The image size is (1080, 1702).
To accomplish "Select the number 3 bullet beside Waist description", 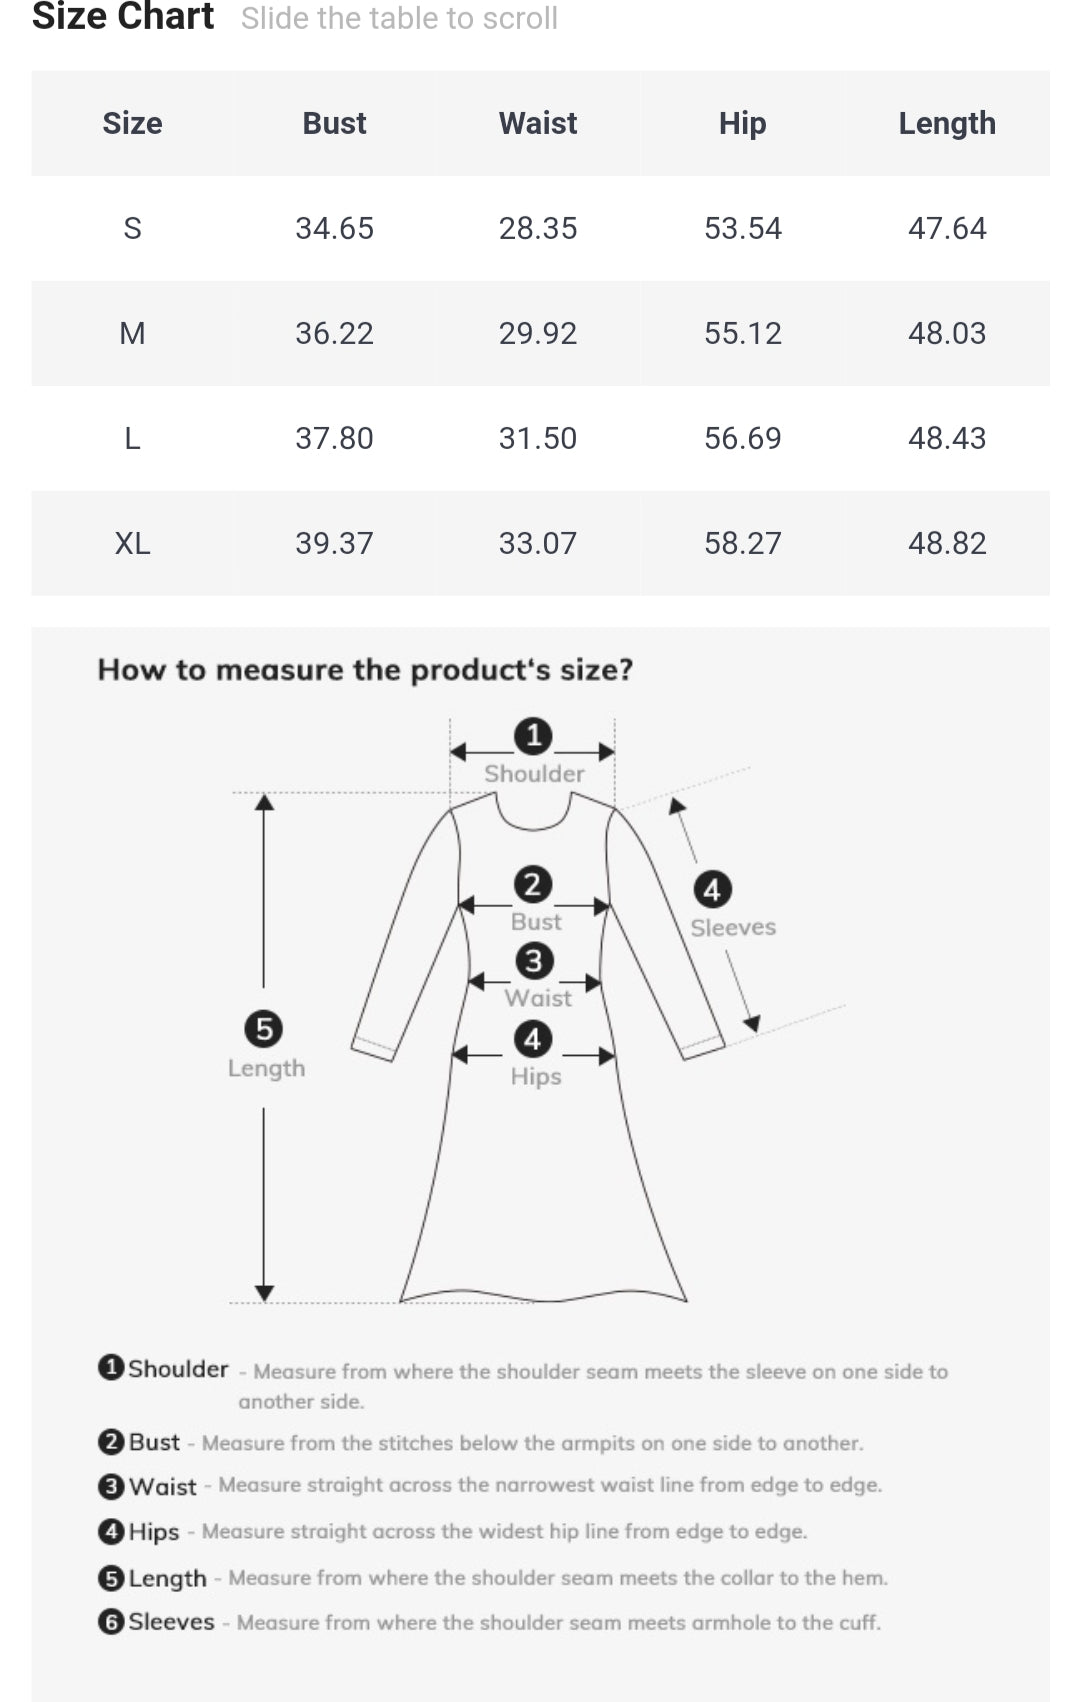I will pyautogui.click(x=111, y=1487).
